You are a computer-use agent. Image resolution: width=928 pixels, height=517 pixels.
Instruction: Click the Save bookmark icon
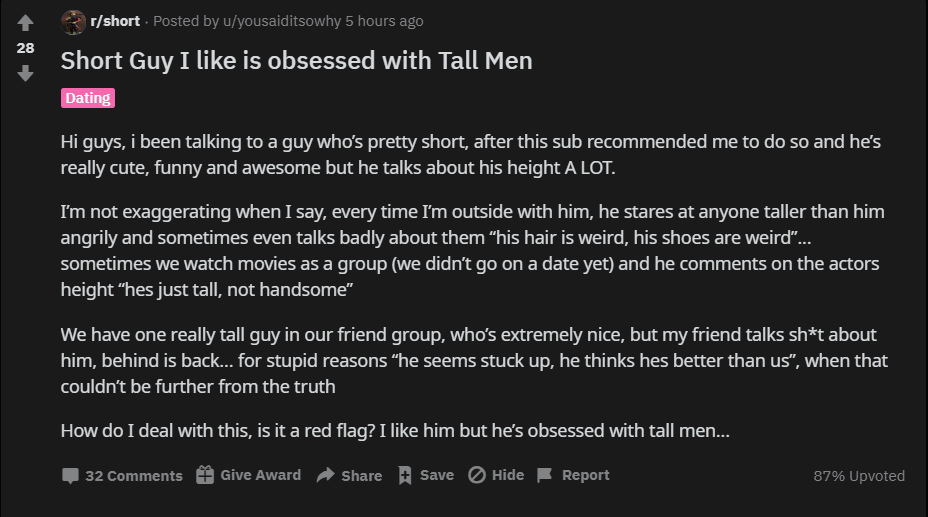(x=405, y=476)
